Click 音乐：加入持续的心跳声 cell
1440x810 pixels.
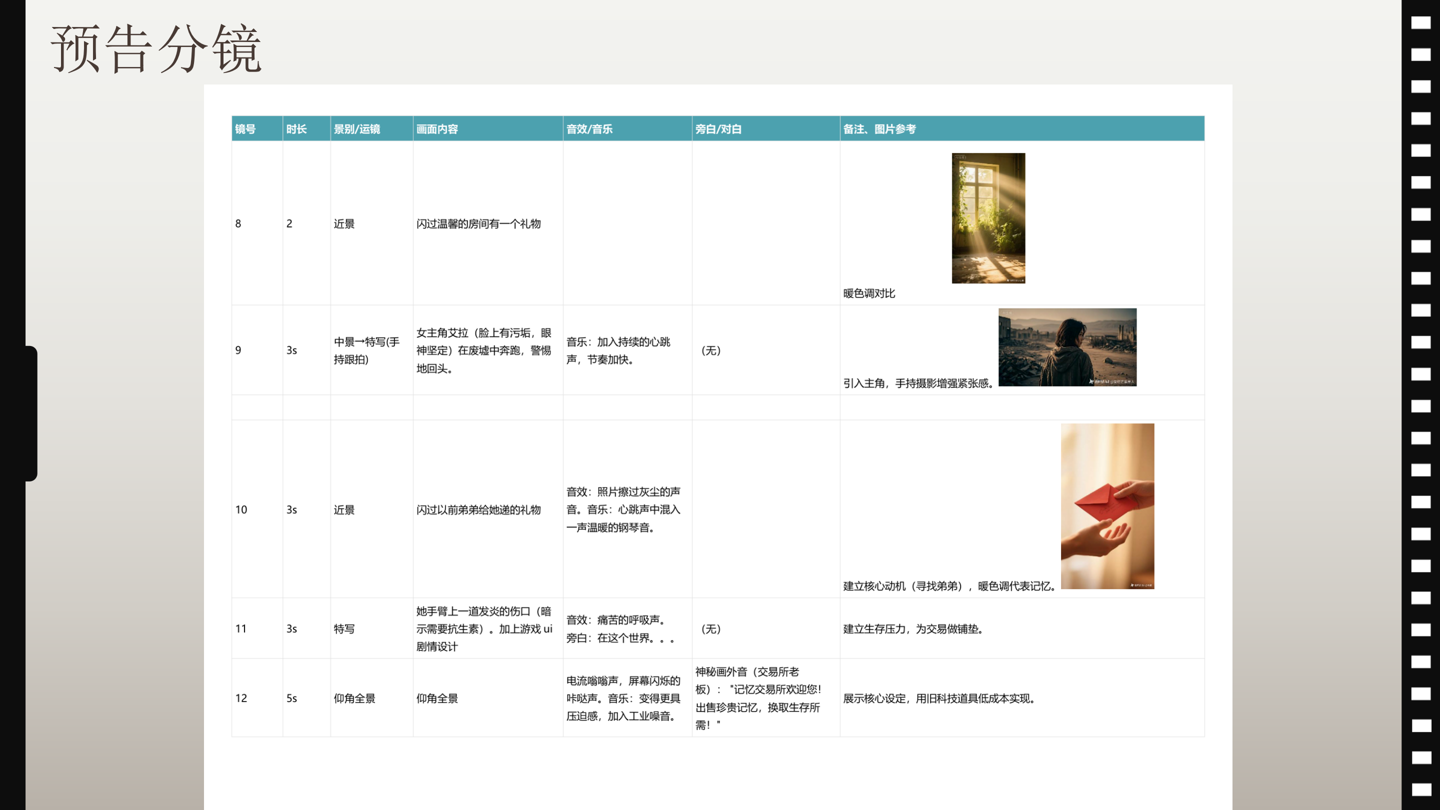click(x=627, y=350)
